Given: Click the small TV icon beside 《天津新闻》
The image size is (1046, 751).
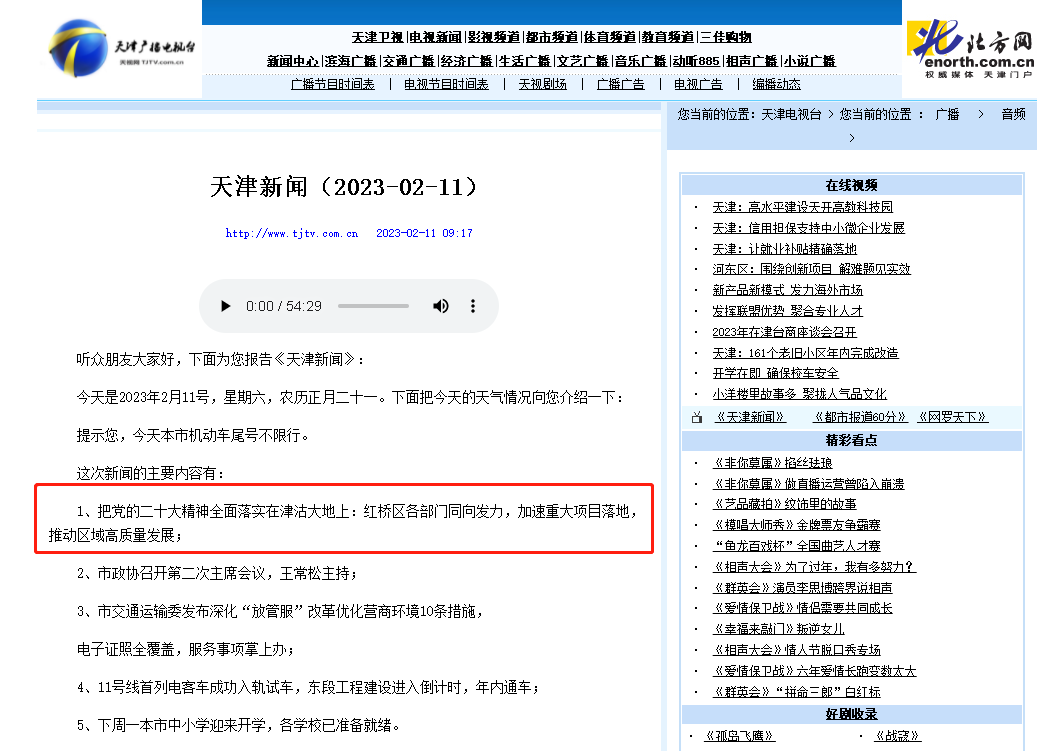Looking at the screenshot, I should [x=697, y=417].
